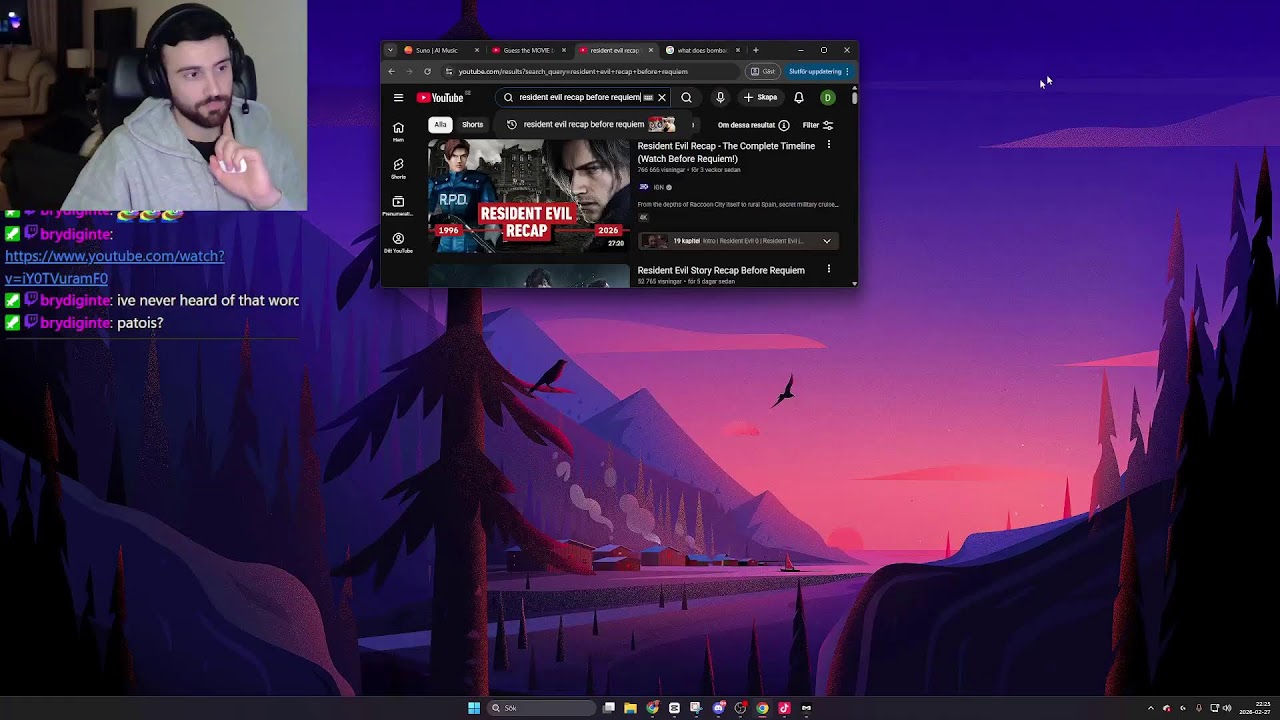Reload the YouTube page

(x=427, y=72)
